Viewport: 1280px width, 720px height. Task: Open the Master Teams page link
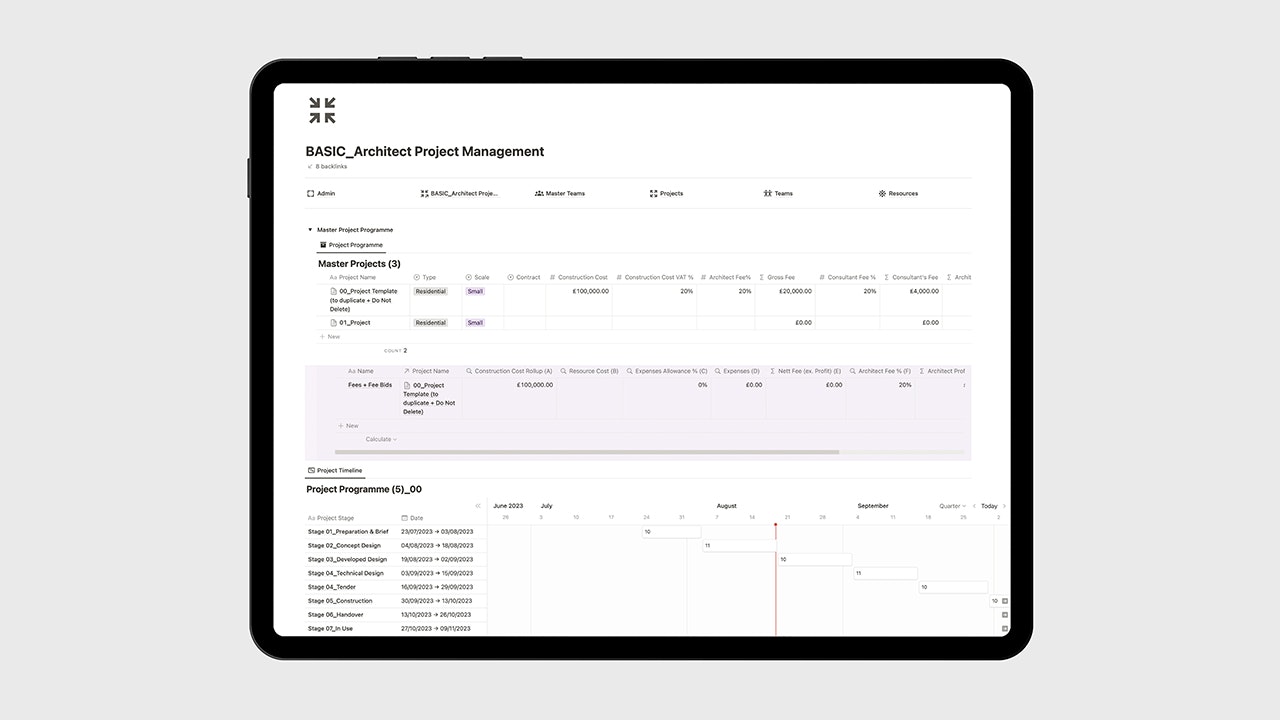point(560,193)
